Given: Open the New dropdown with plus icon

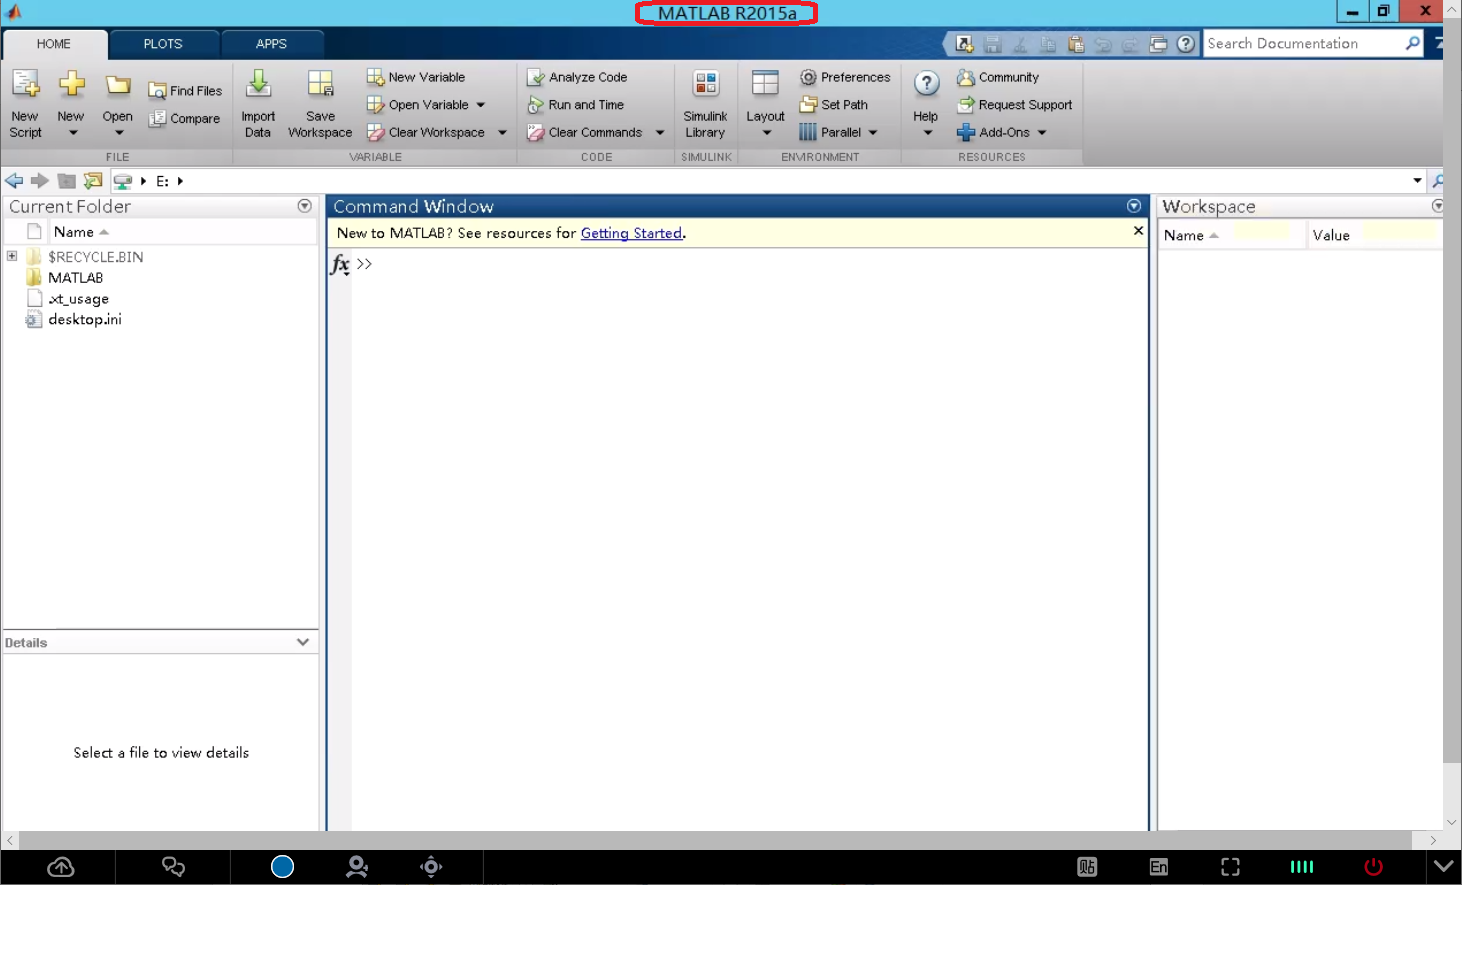Looking at the screenshot, I should coord(71,104).
